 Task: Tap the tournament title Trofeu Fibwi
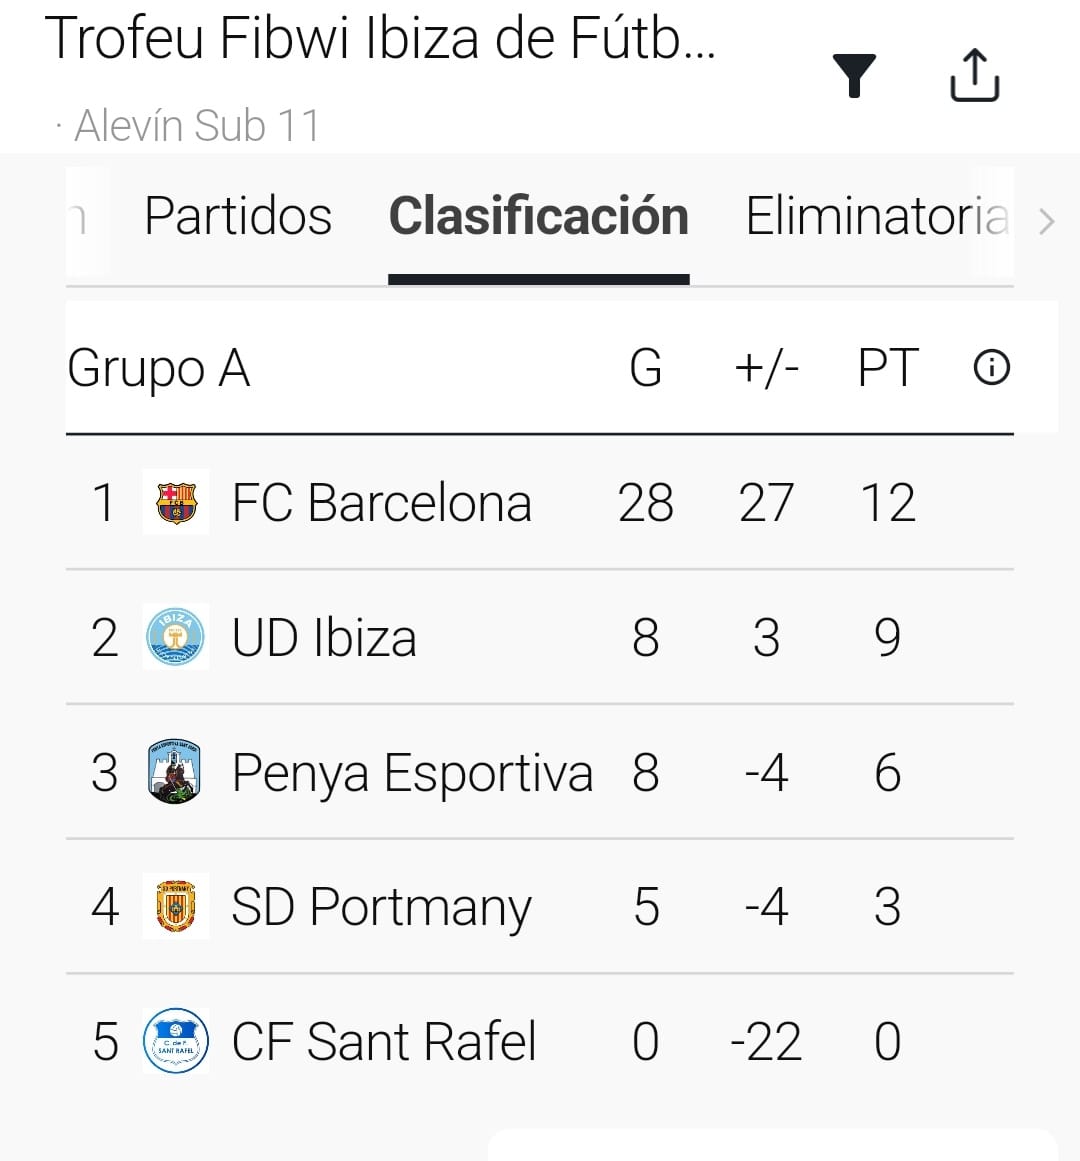tap(380, 40)
